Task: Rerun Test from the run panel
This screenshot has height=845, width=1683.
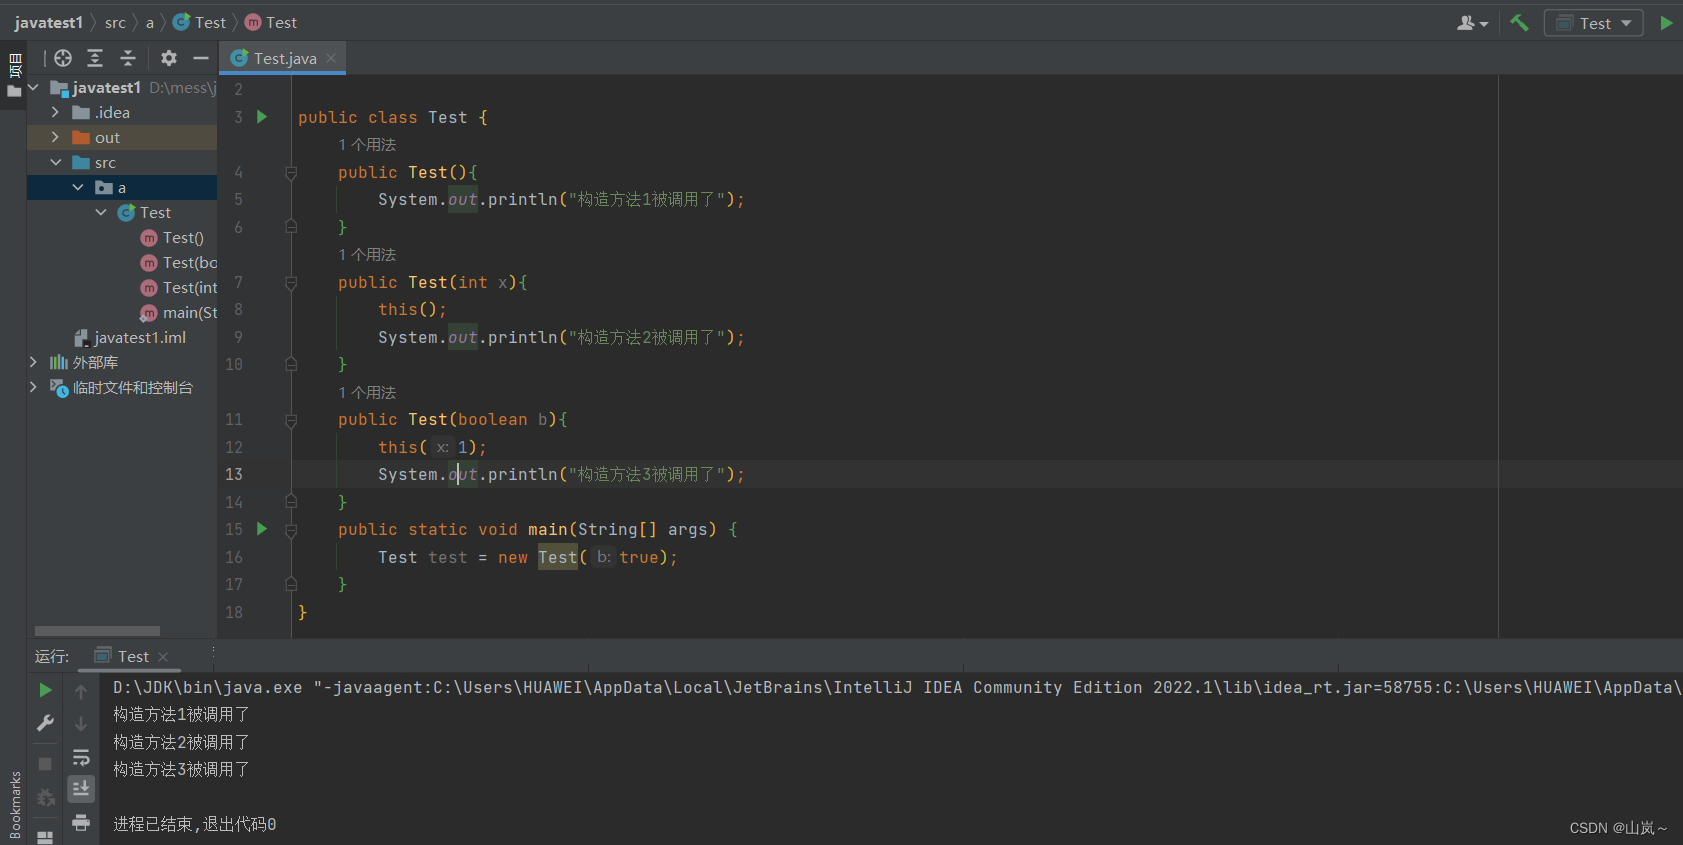Action: pos(45,690)
